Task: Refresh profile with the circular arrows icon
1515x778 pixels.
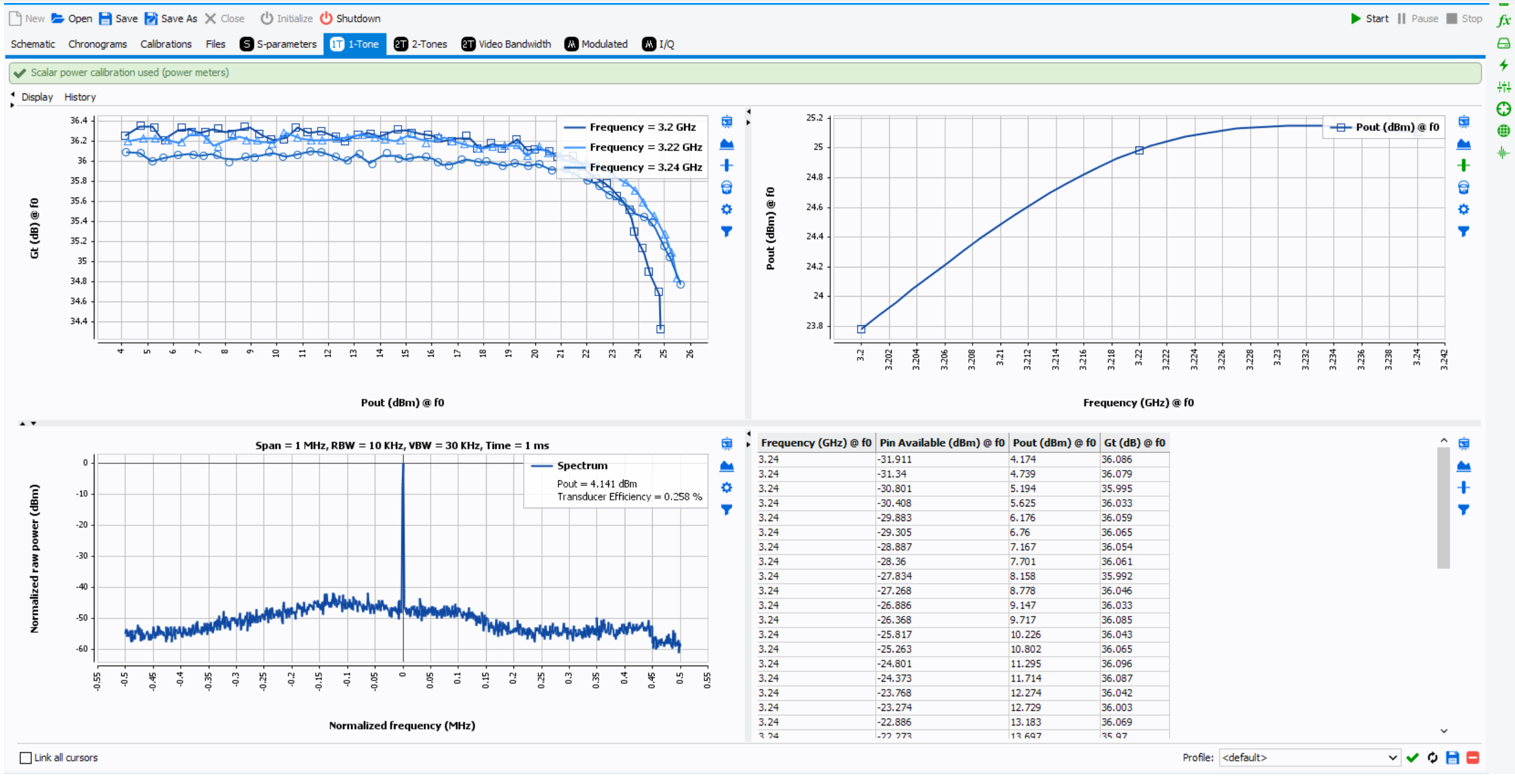Action: click(x=1433, y=758)
